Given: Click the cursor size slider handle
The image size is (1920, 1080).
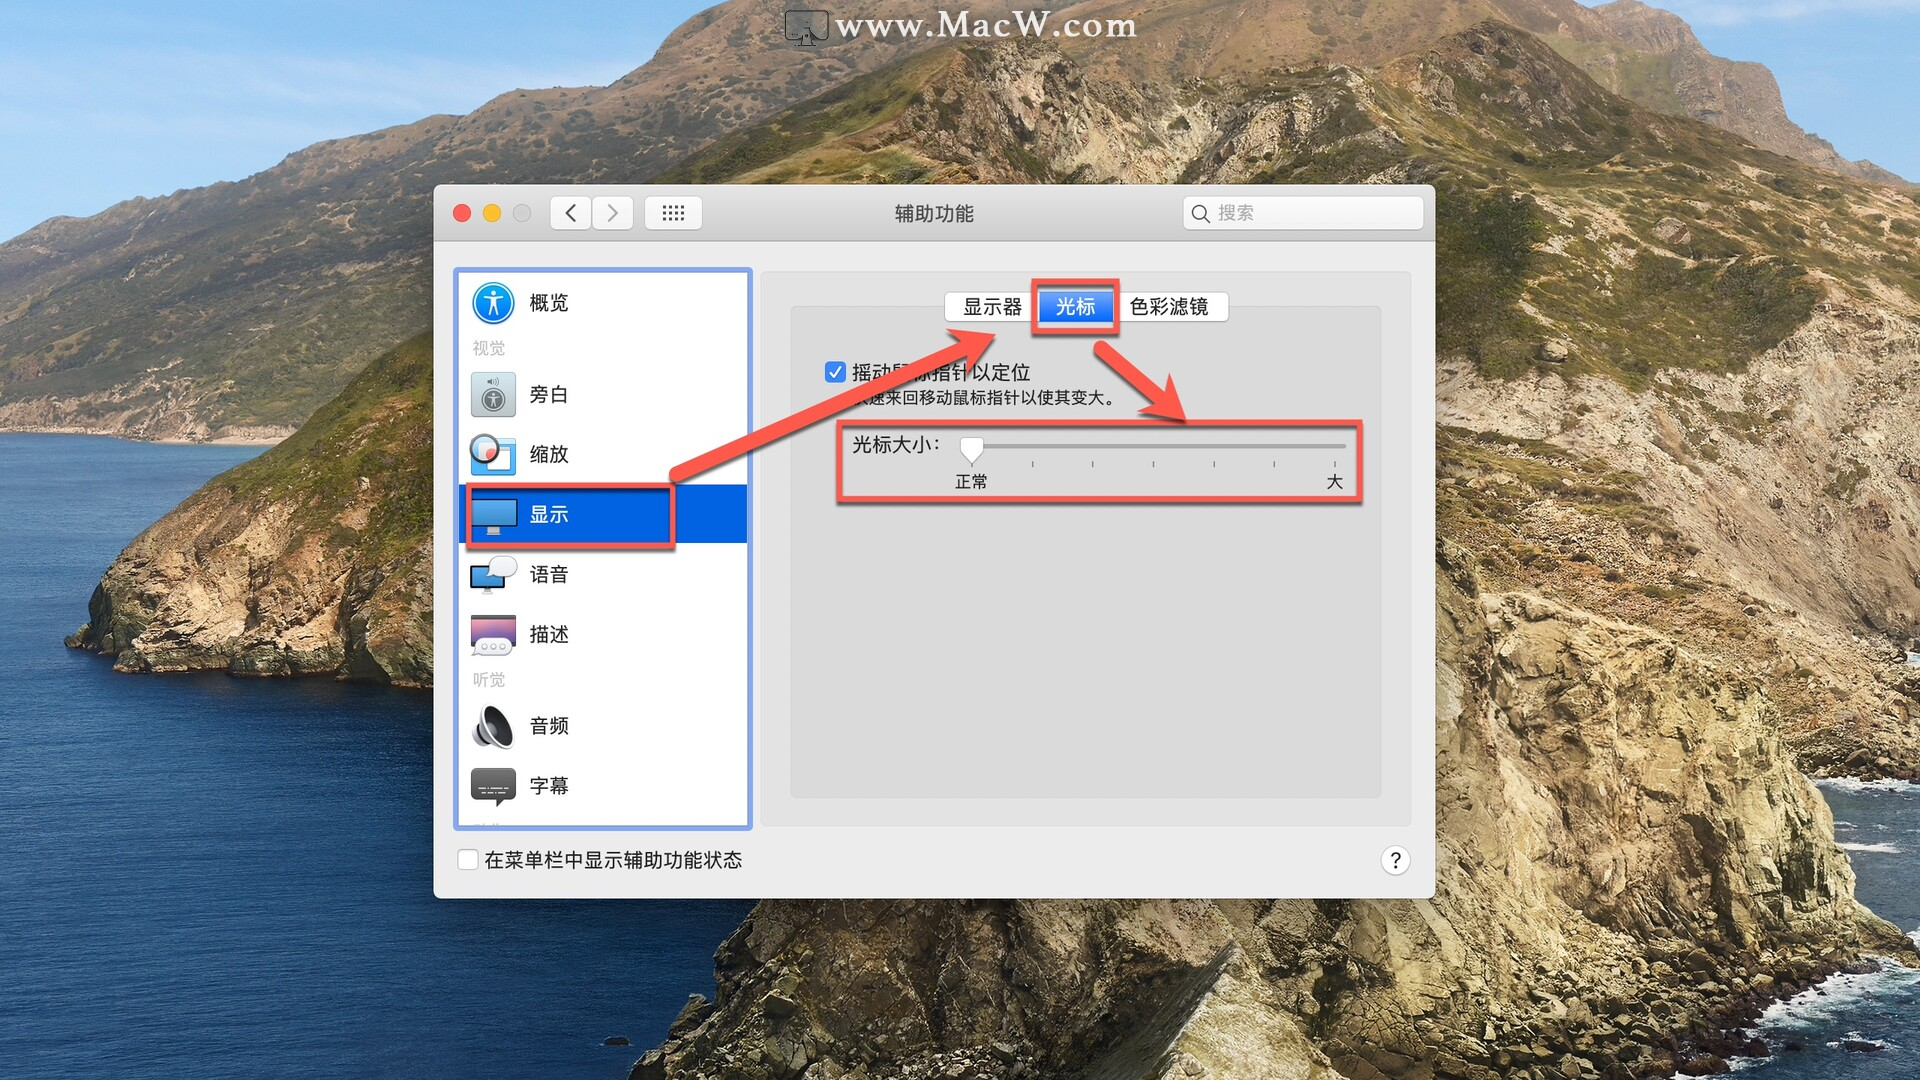Looking at the screenshot, I should click(971, 449).
